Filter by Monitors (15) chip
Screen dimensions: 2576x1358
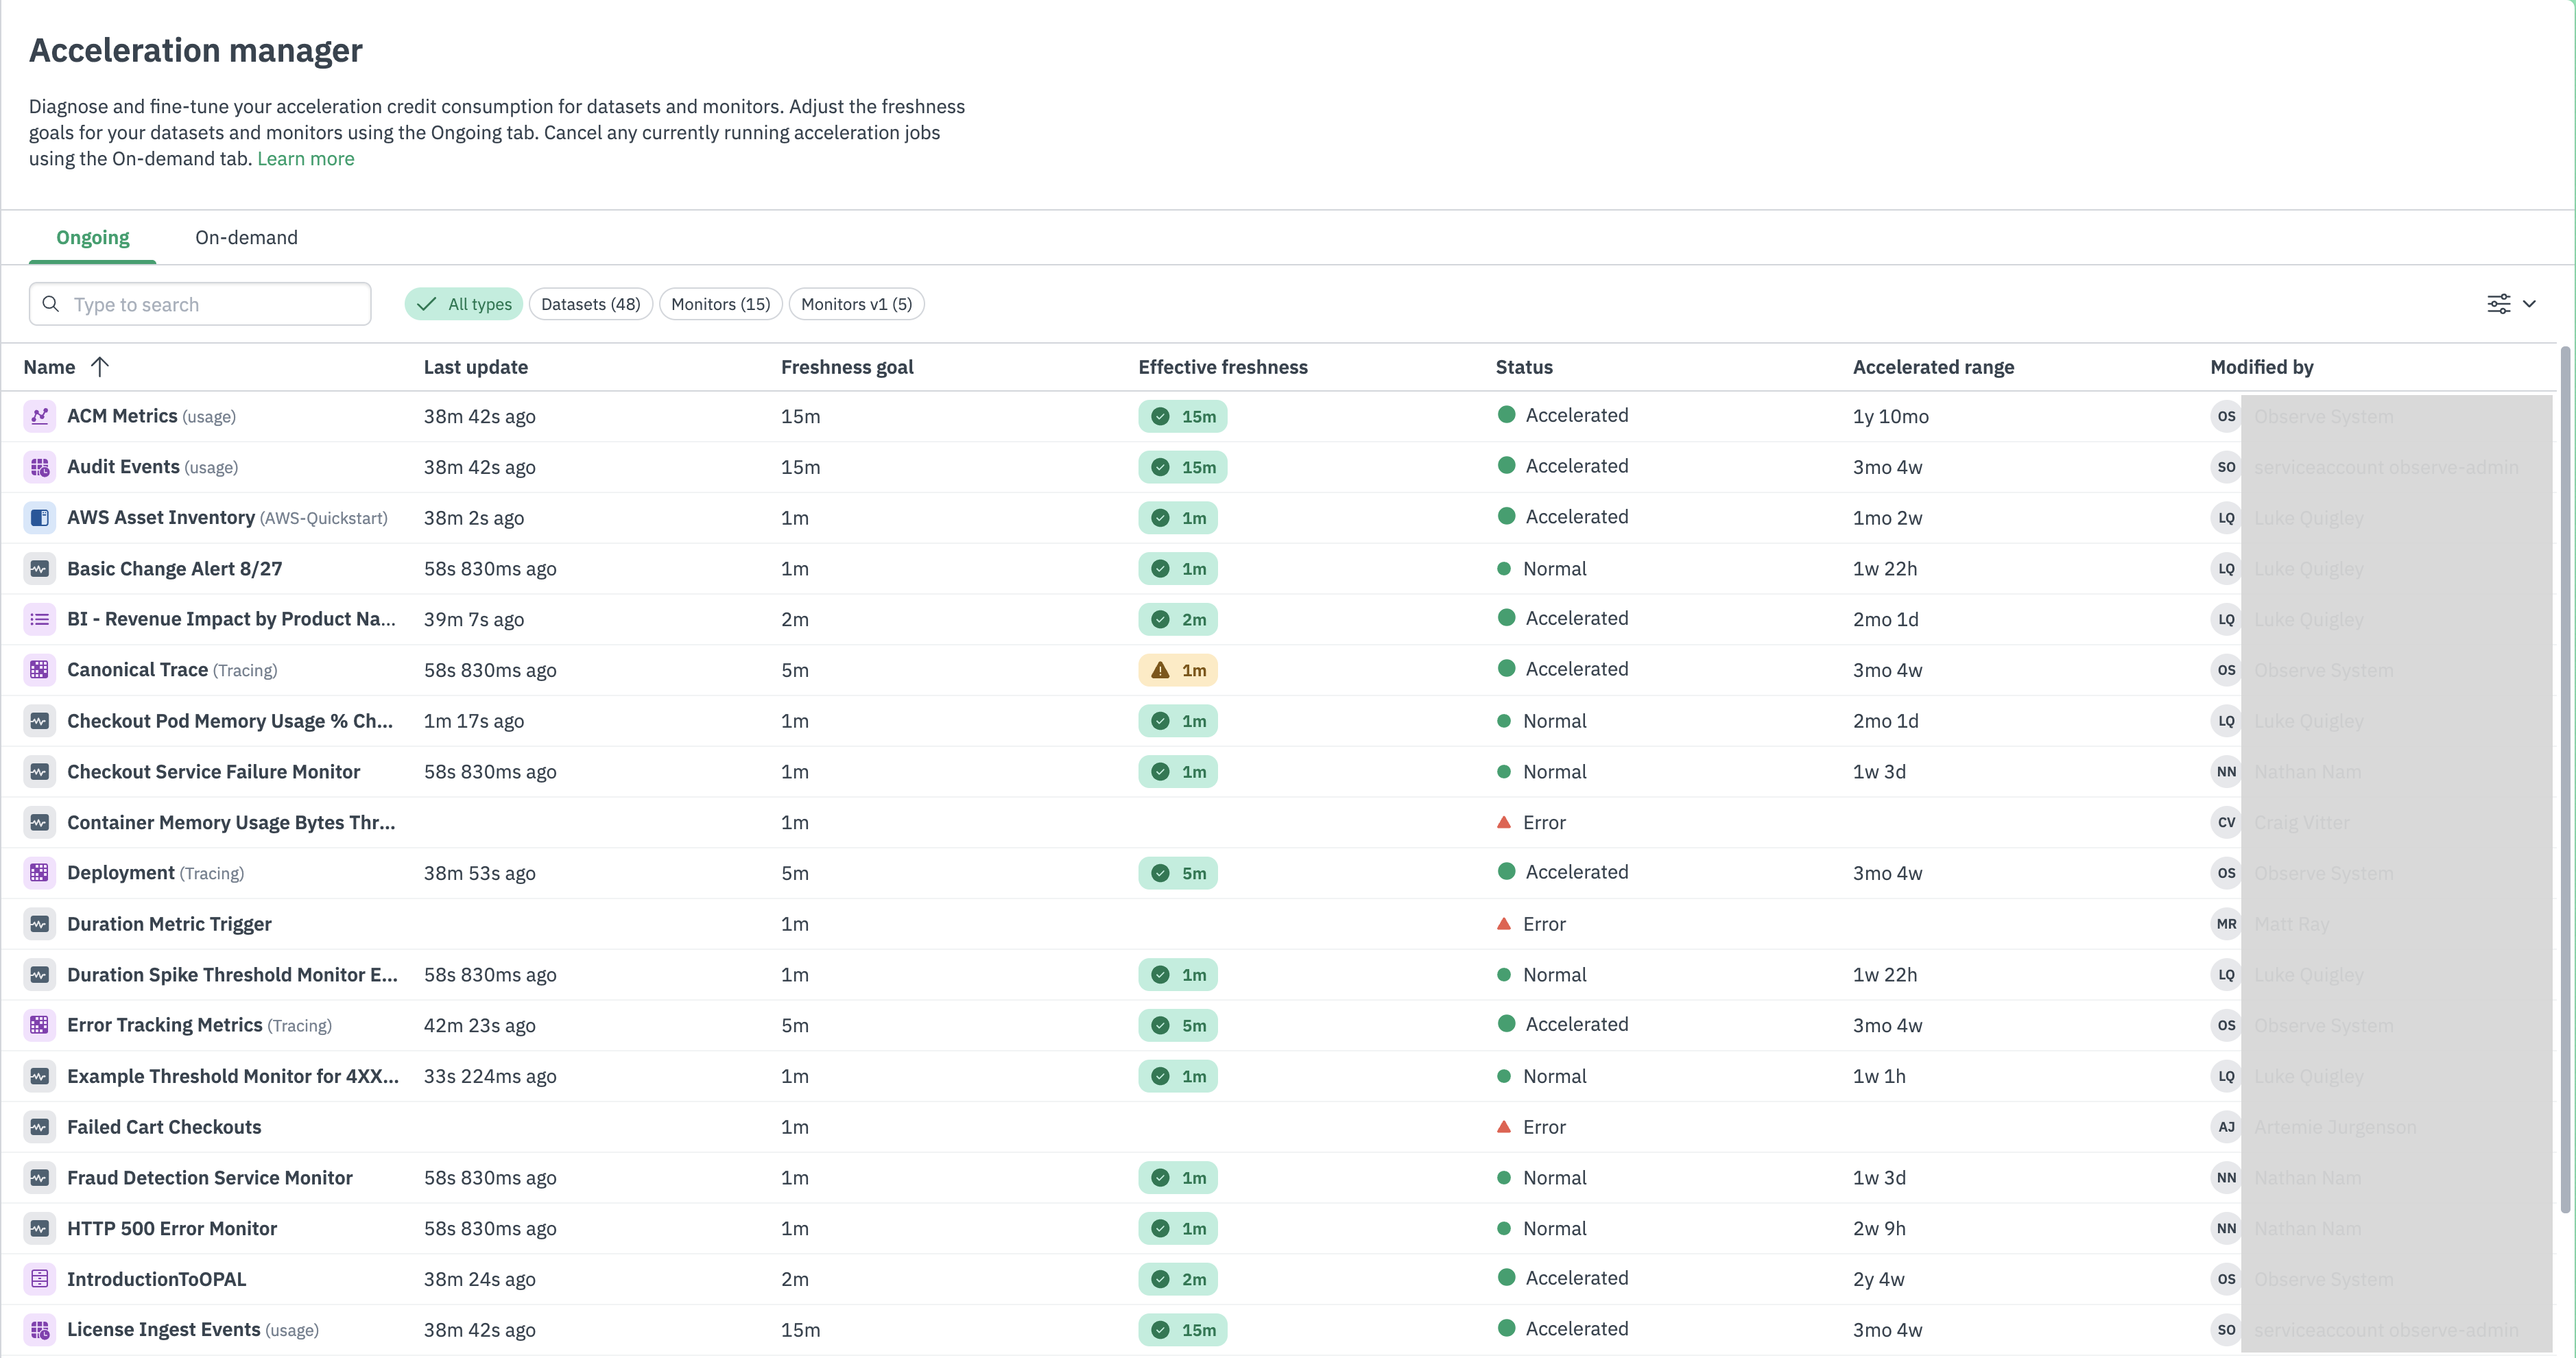click(x=720, y=304)
